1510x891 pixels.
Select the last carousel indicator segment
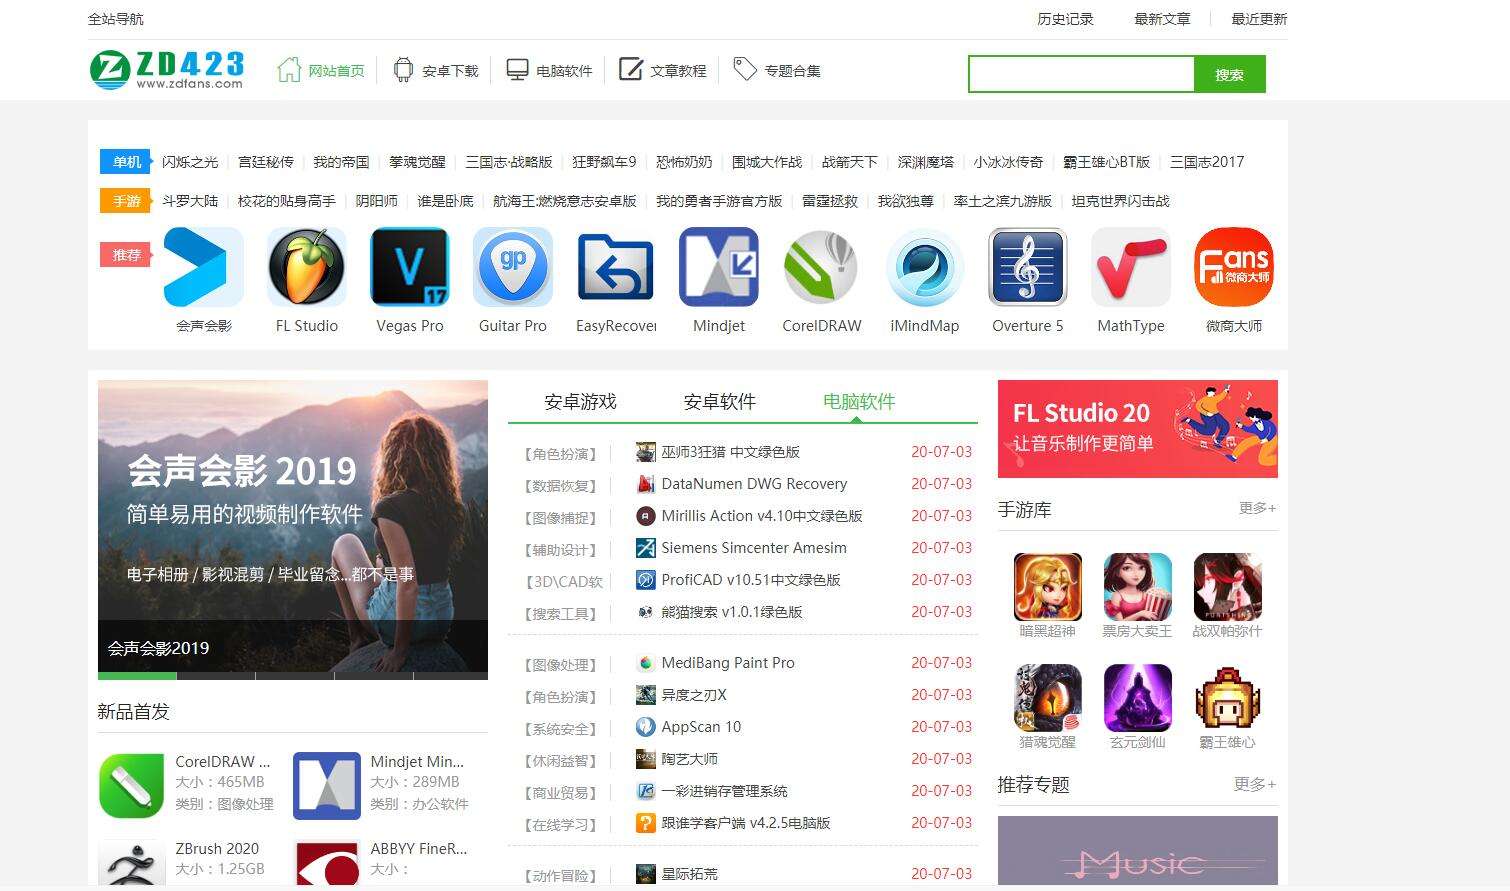451,676
